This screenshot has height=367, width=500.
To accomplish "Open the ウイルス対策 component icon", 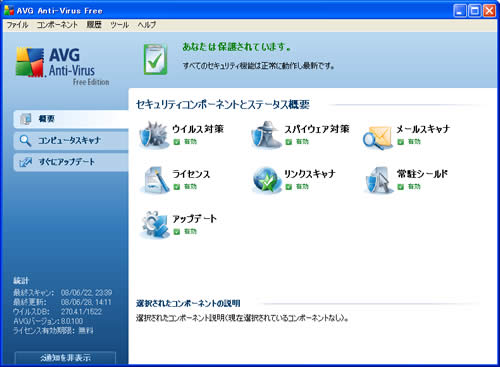I will pyautogui.click(x=153, y=135).
